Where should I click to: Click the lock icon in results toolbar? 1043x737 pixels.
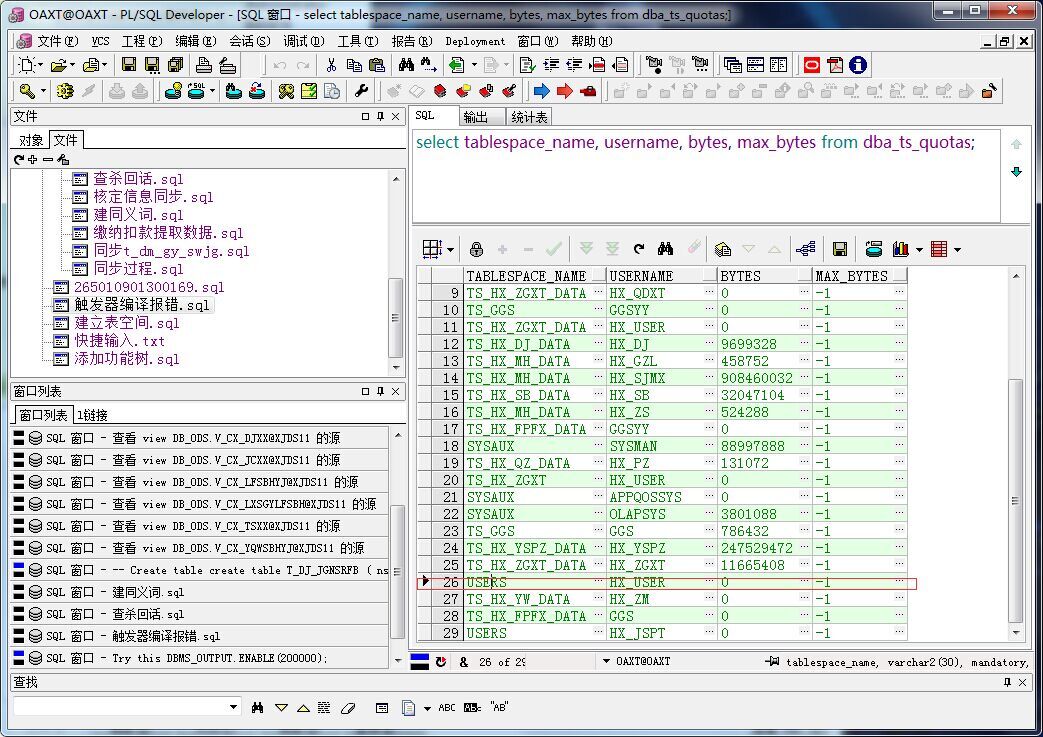point(476,249)
